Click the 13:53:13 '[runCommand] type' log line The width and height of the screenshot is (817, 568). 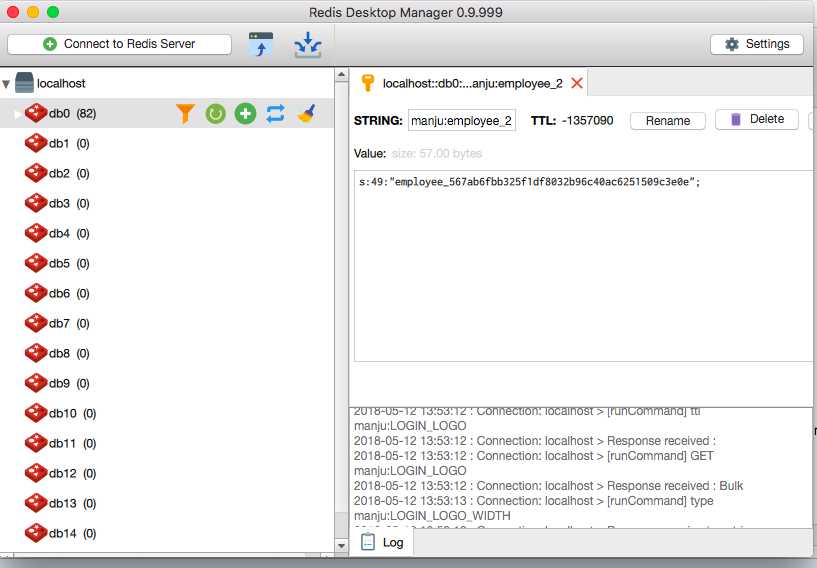[534, 500]
